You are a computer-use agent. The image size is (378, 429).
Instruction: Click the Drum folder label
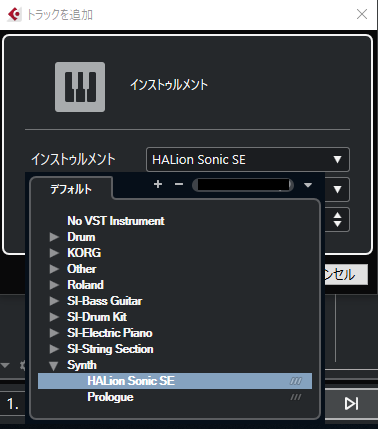click(81, 237)
